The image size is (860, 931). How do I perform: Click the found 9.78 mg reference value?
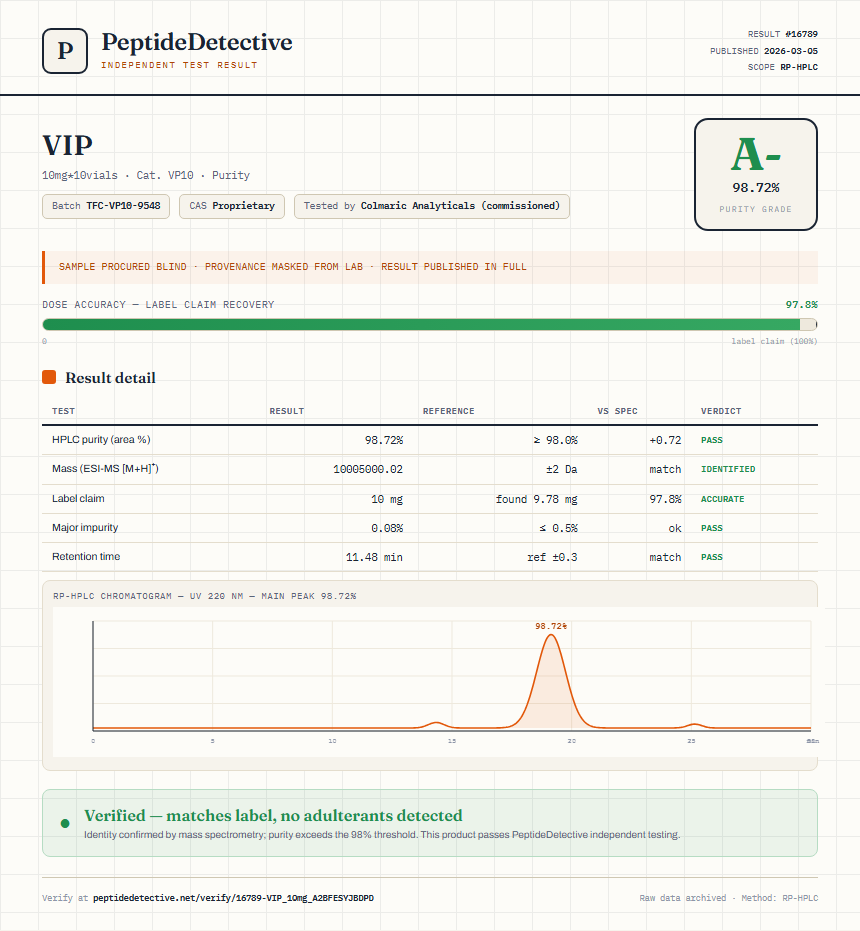(536, 499)
